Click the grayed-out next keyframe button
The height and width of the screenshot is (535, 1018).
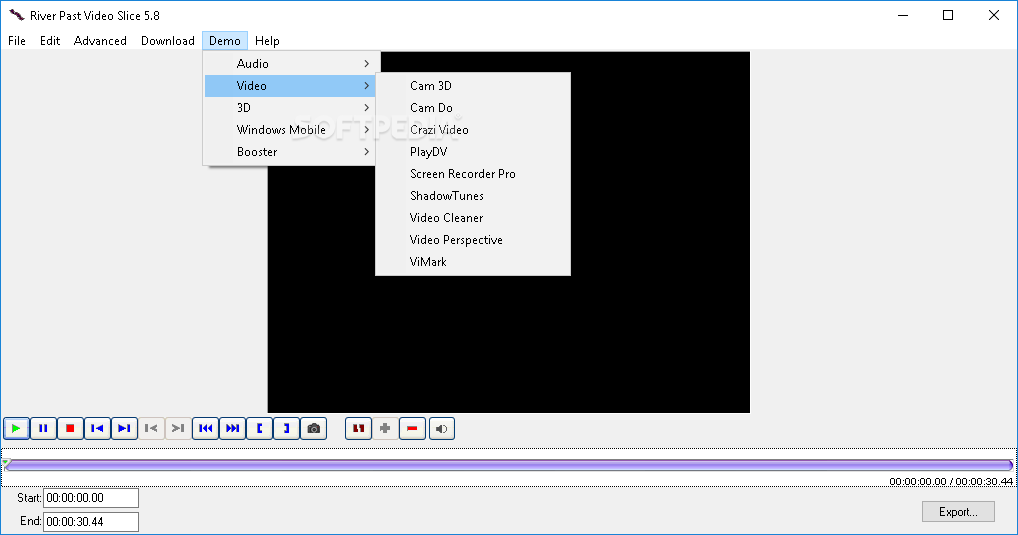coord(178,429)
